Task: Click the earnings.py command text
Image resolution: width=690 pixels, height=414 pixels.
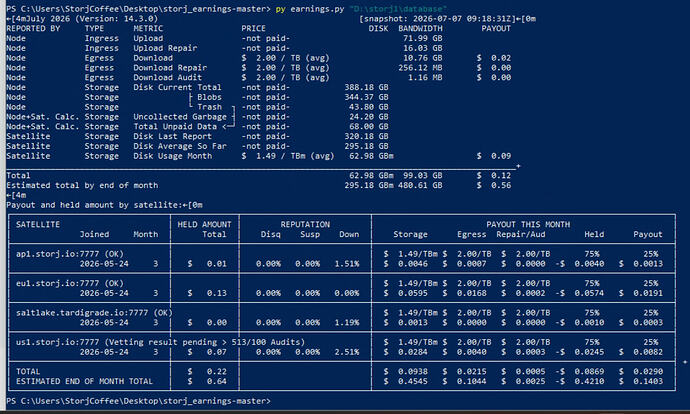Action: [317, 9]
